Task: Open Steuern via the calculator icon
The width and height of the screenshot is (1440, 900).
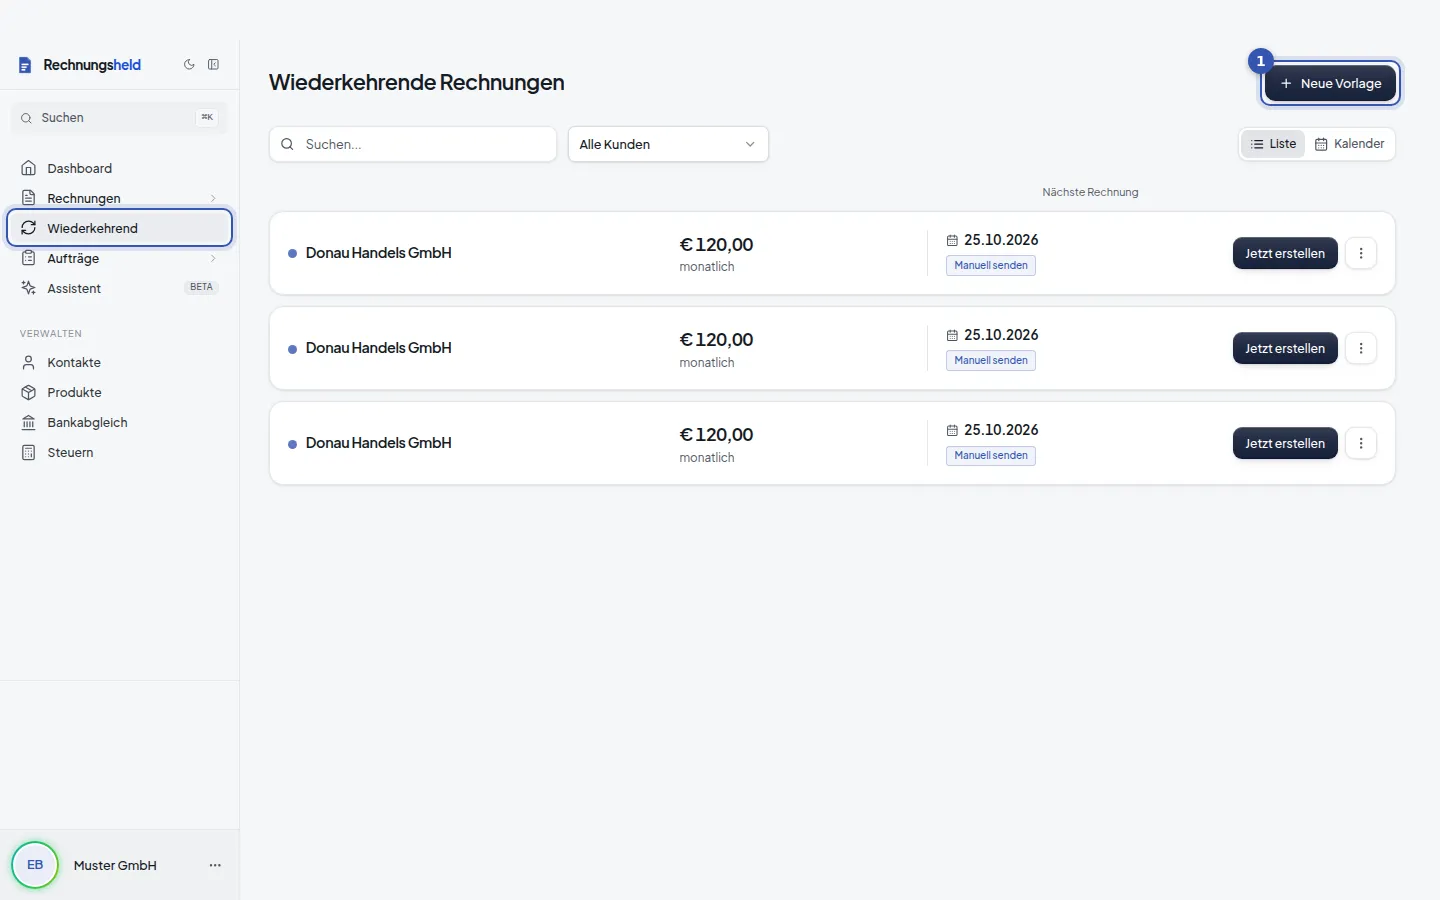Action: (29, 452)
